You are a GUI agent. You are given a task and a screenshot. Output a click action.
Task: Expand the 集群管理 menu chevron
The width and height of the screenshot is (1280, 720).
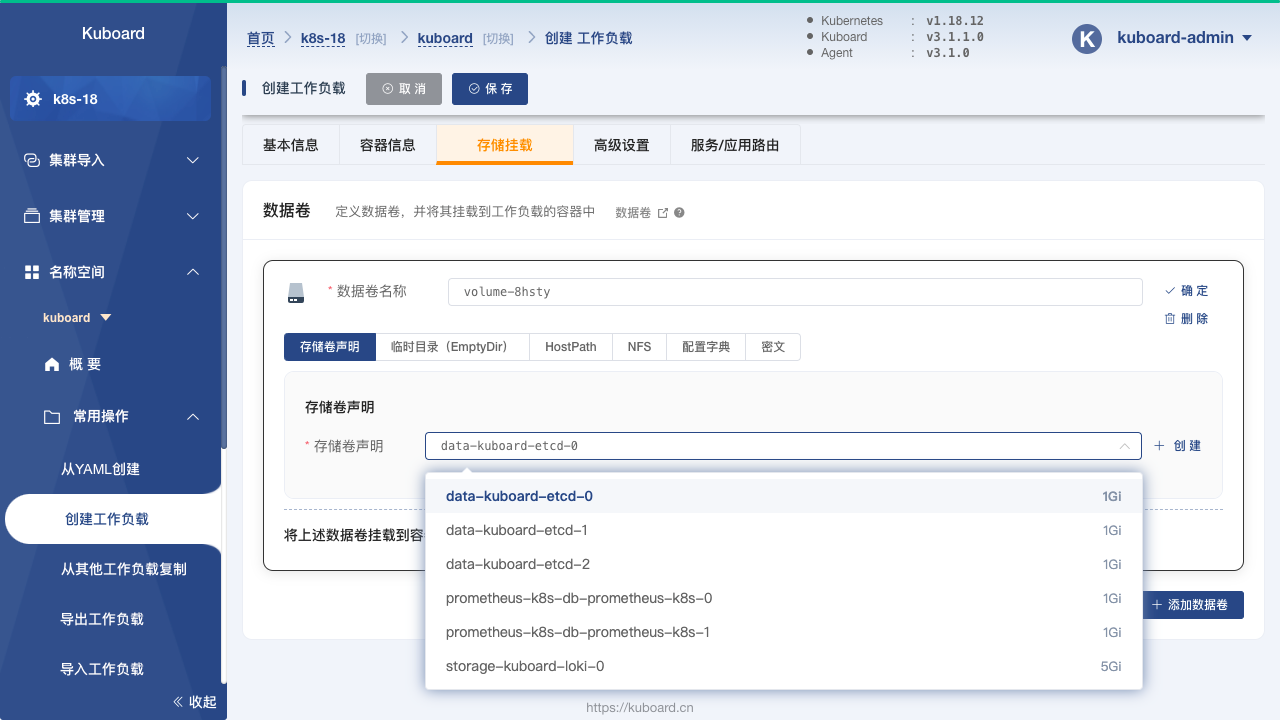click(194, 216)
